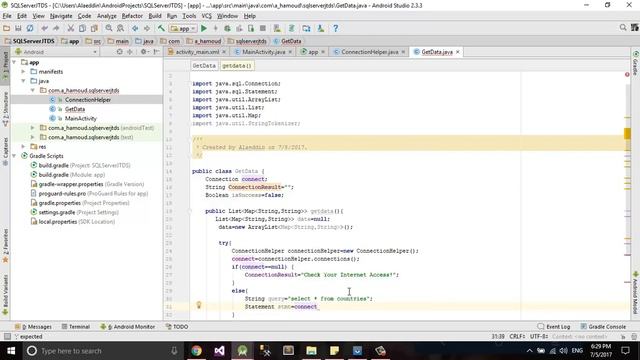Click the Make Project hammer icon
The image size is (640, 360).
pyautogui.click(x=162, y=28)
